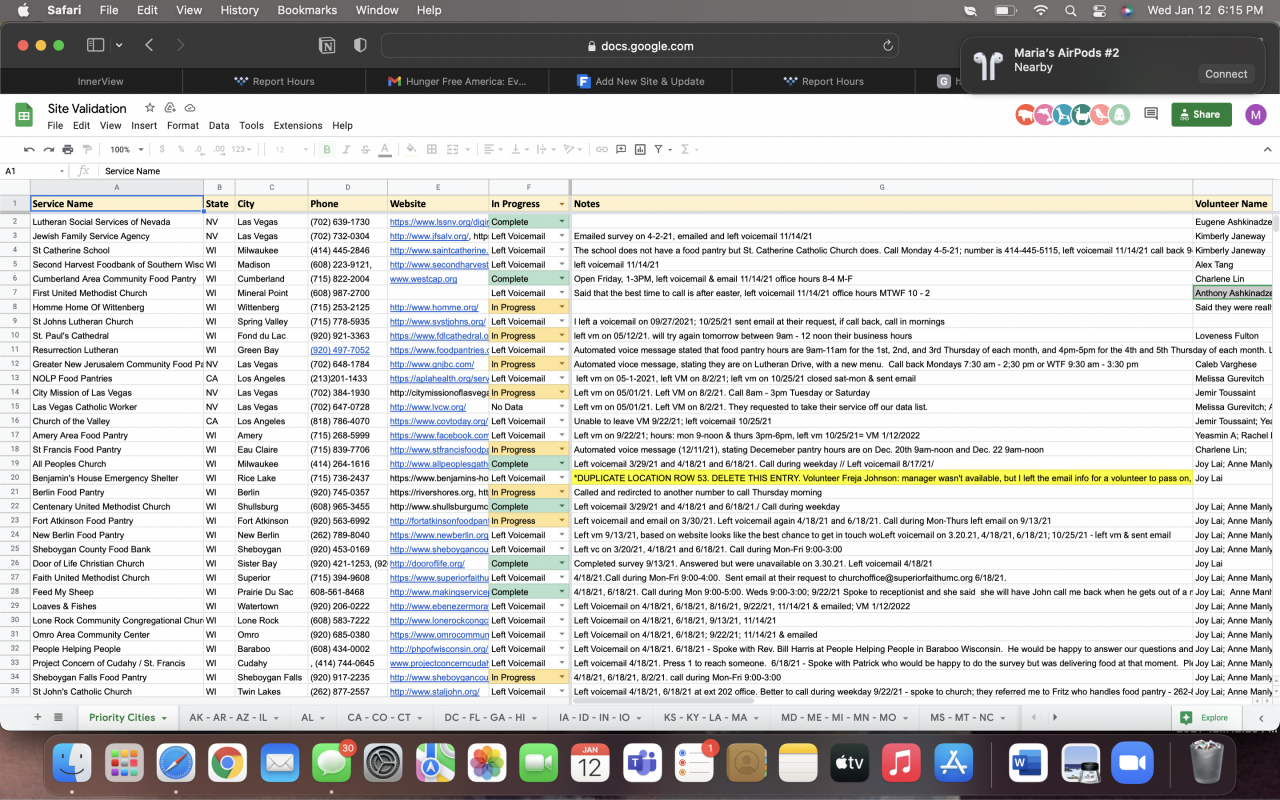Decrease decimal places in toolbar
The height and width of the screenshot is (800, 1280).
[201, 149]
